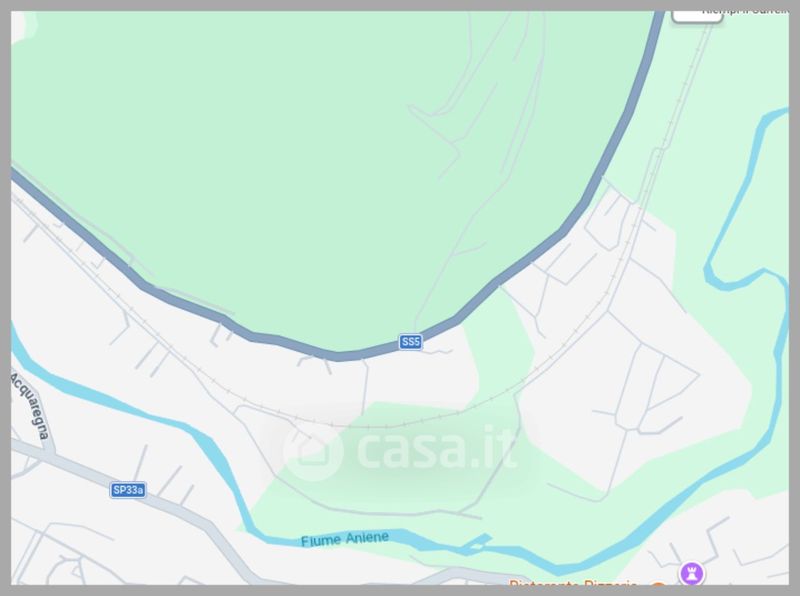This screenshot has height=596, width=800.
Task: Click the orange restaurant pin at the bottom edge
Action: 659,584
